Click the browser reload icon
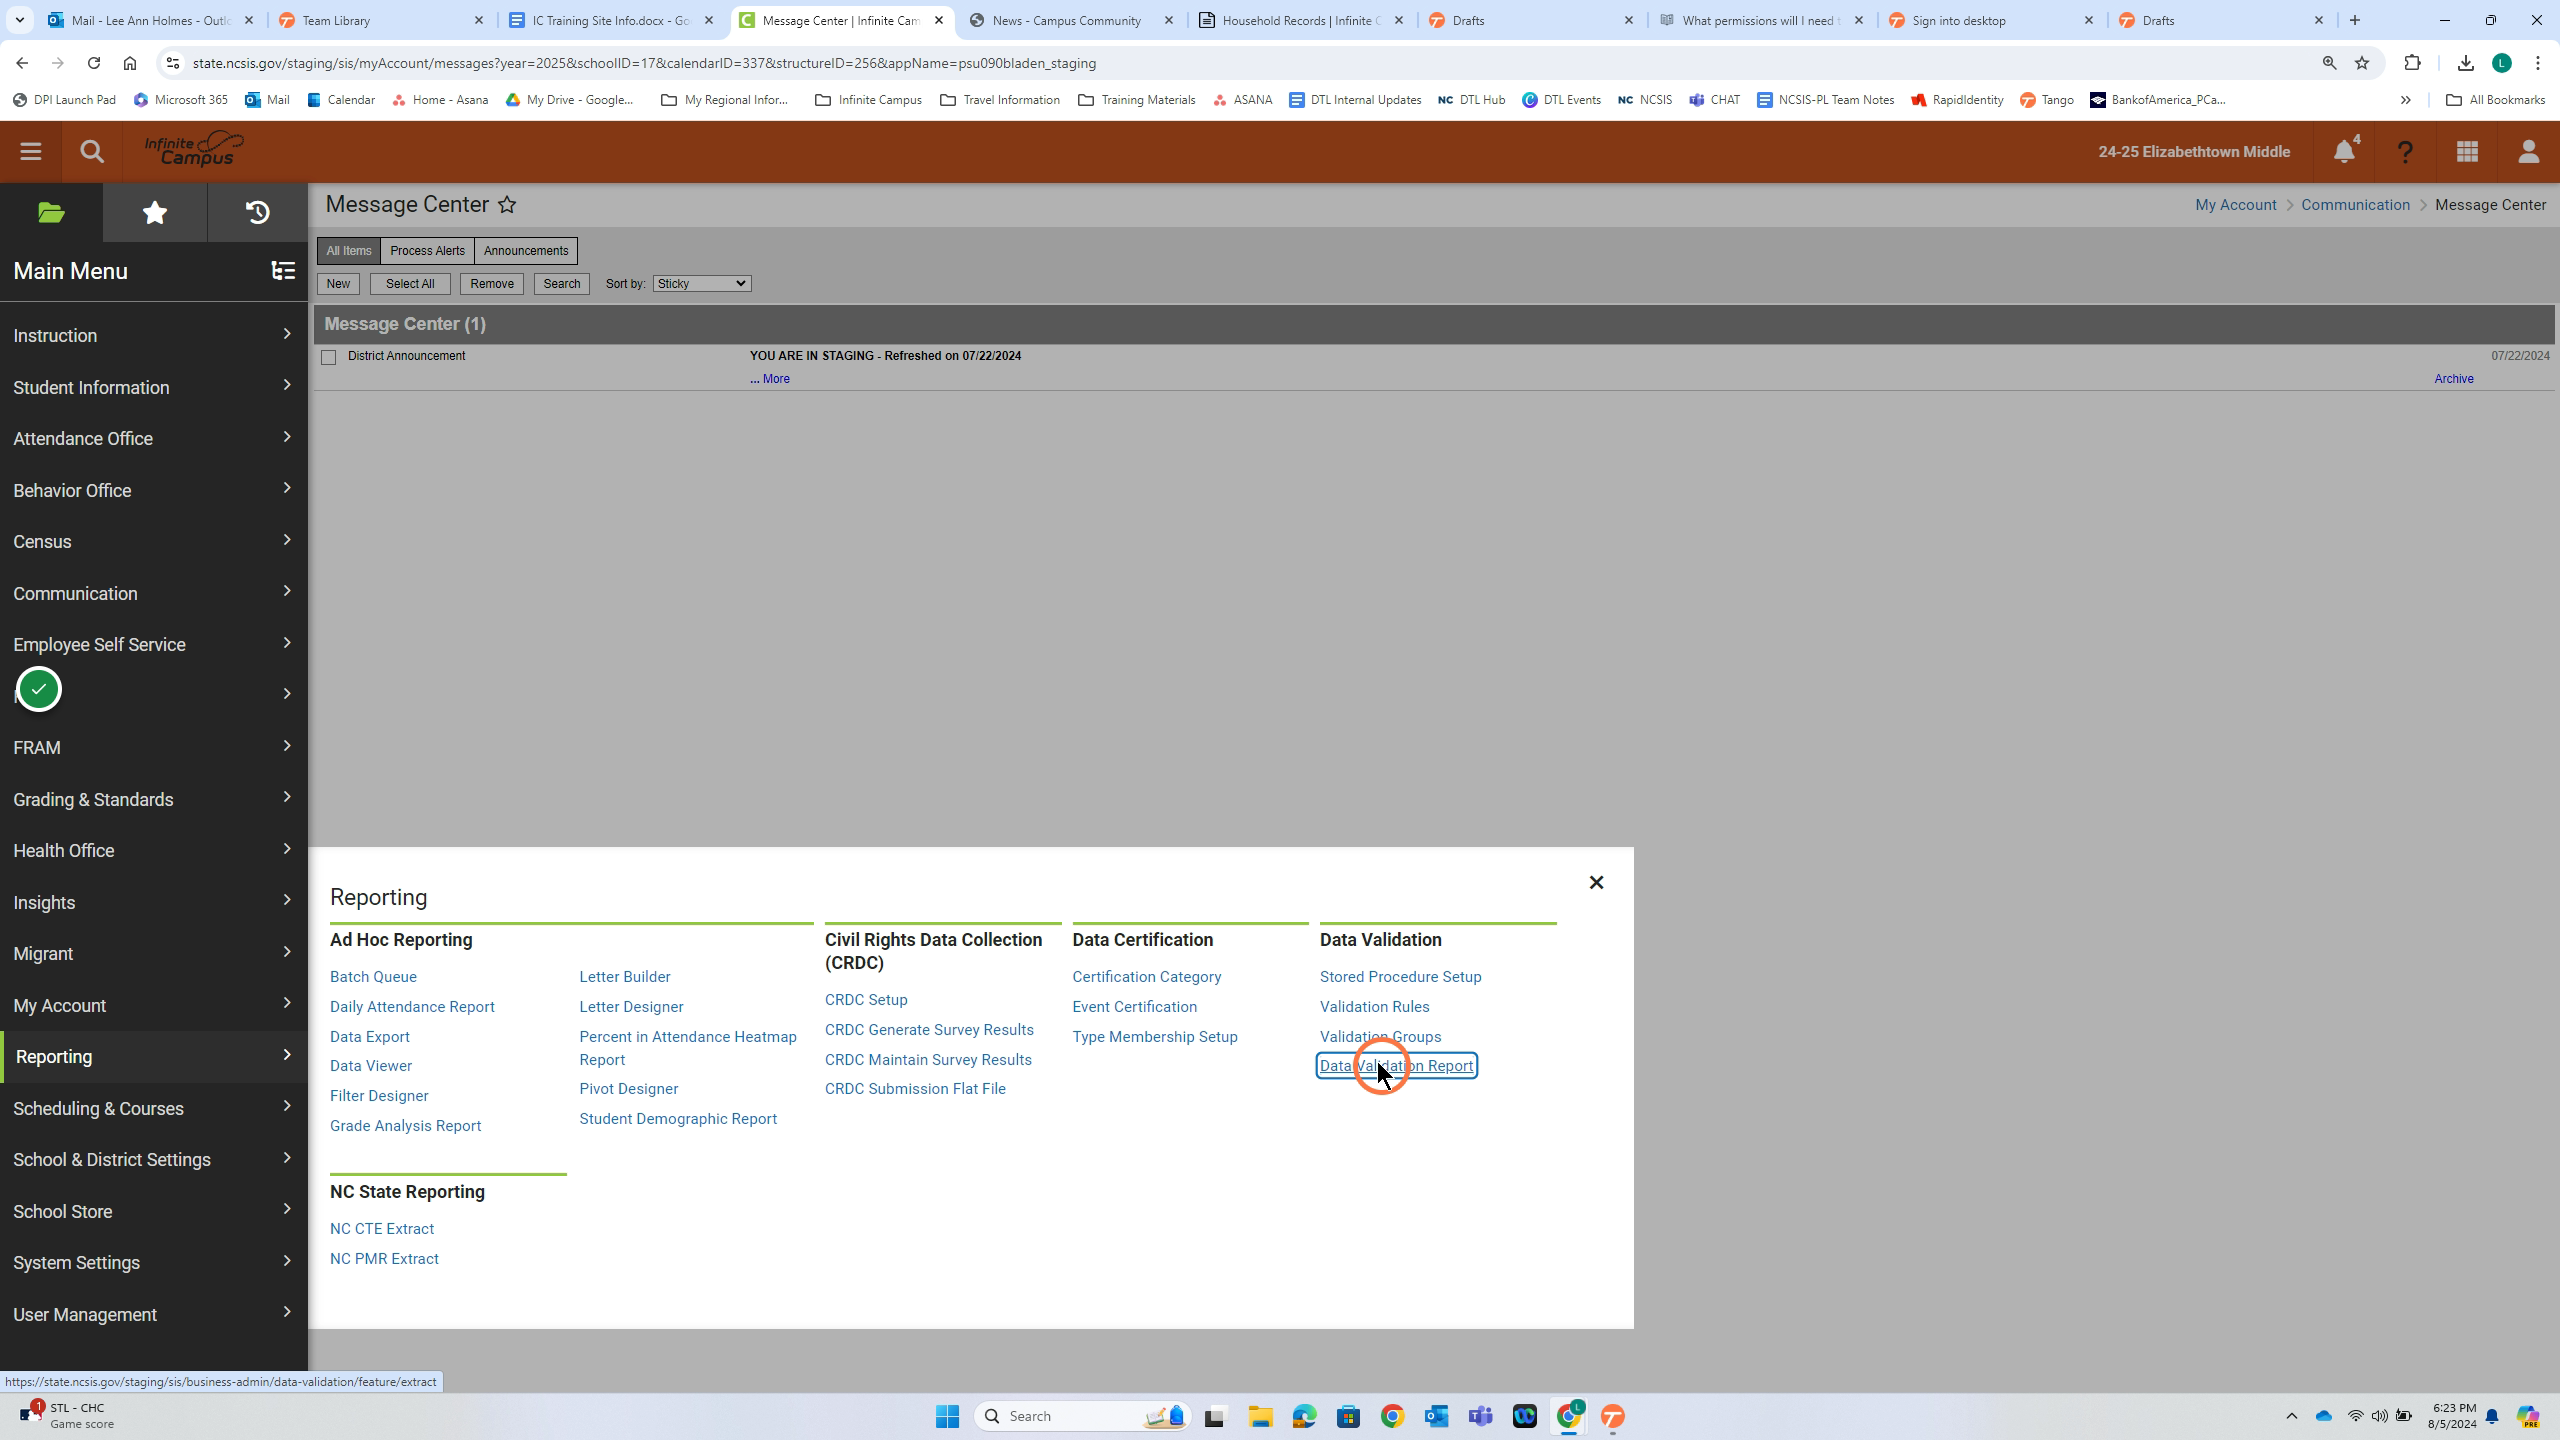 tap(94, 63)
